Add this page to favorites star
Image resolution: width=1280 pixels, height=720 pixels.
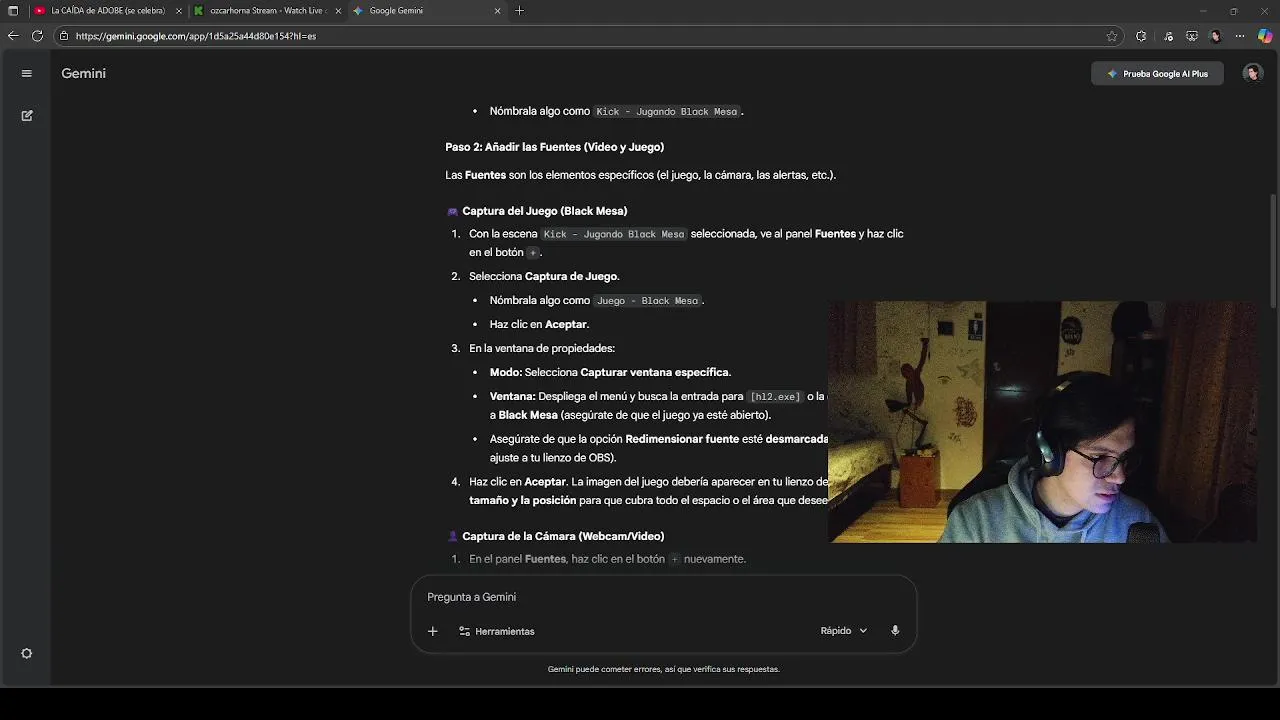(1112, 36)
